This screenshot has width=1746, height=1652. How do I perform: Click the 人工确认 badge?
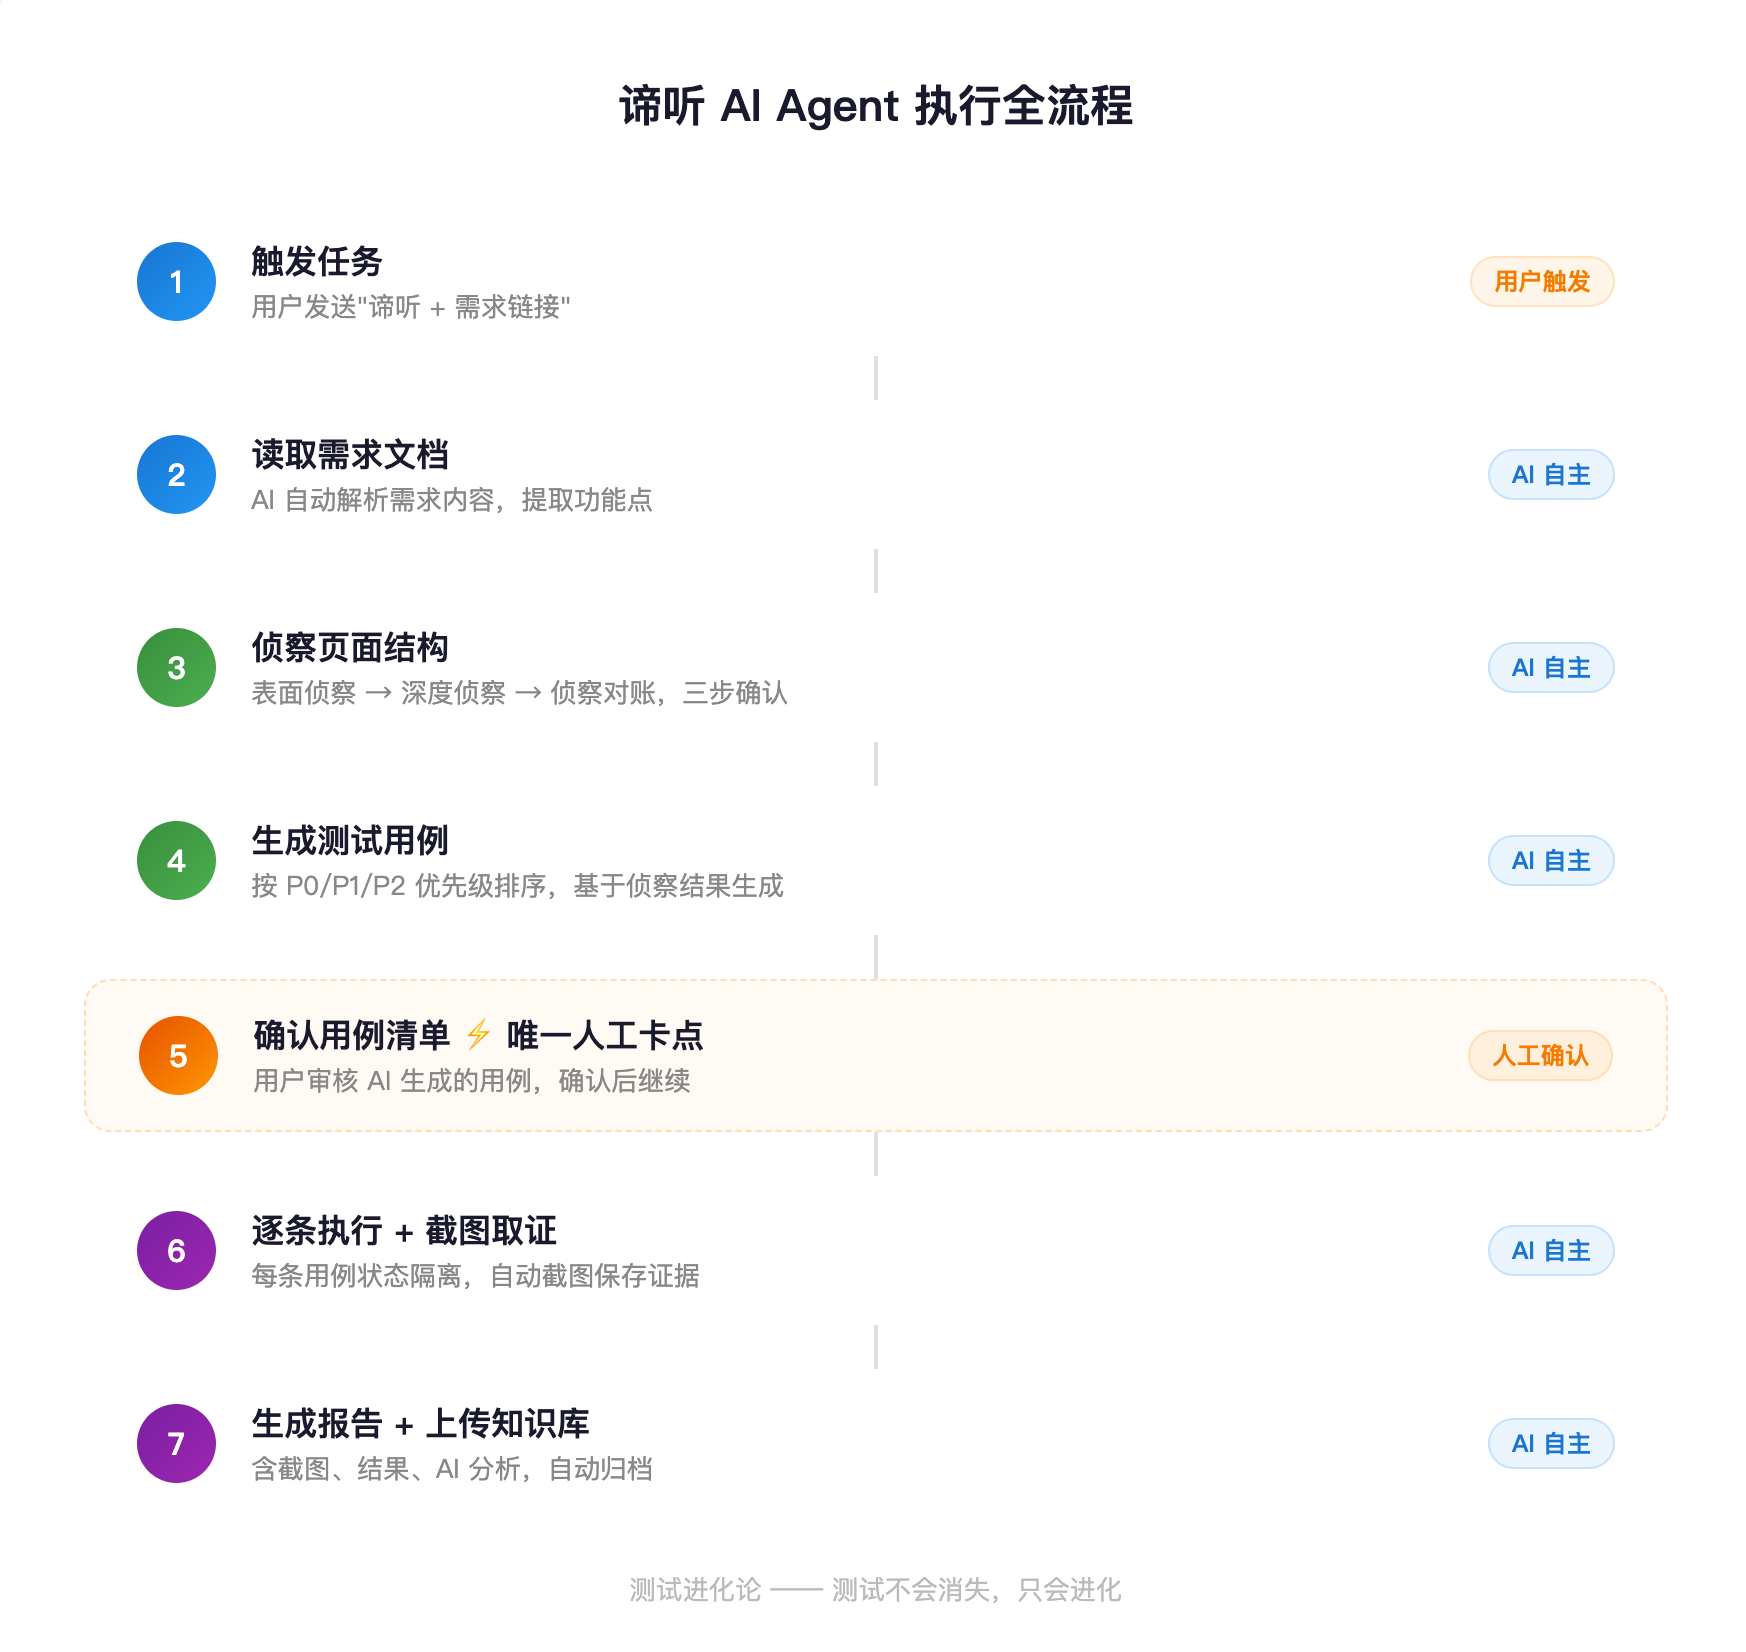(1539, 1056)
